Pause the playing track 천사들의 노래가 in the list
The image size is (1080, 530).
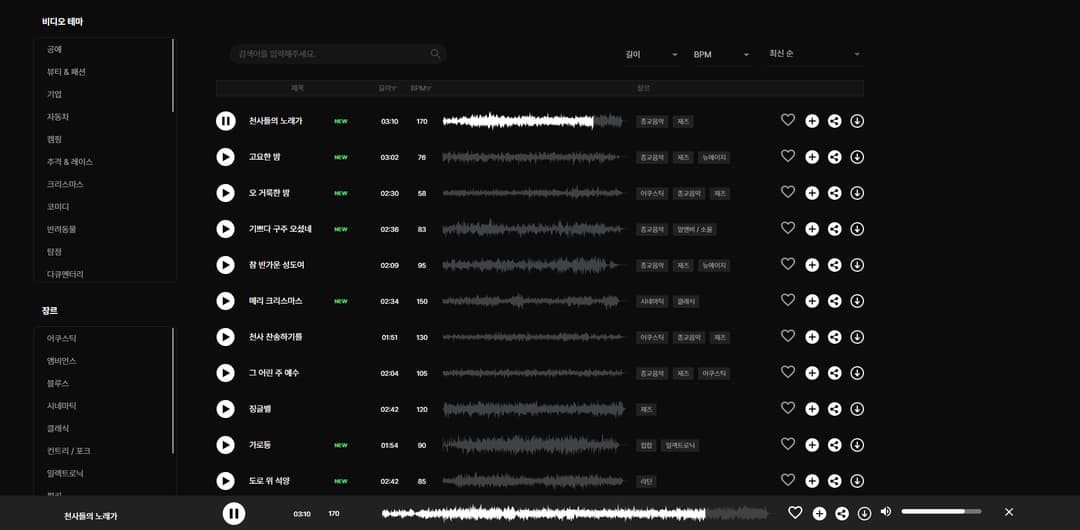(226, 121)
